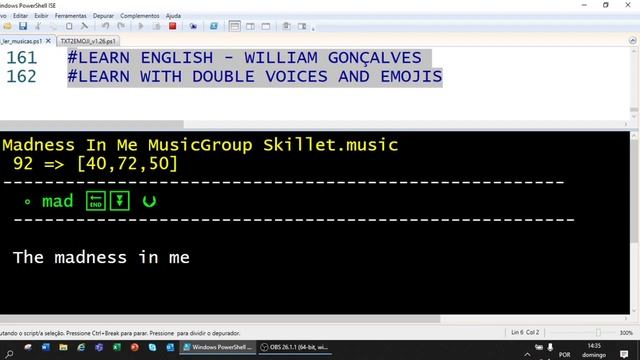Screen dimensions: 640x360
Task: Open the Exibir menu
Action: (x=41, y=16)
